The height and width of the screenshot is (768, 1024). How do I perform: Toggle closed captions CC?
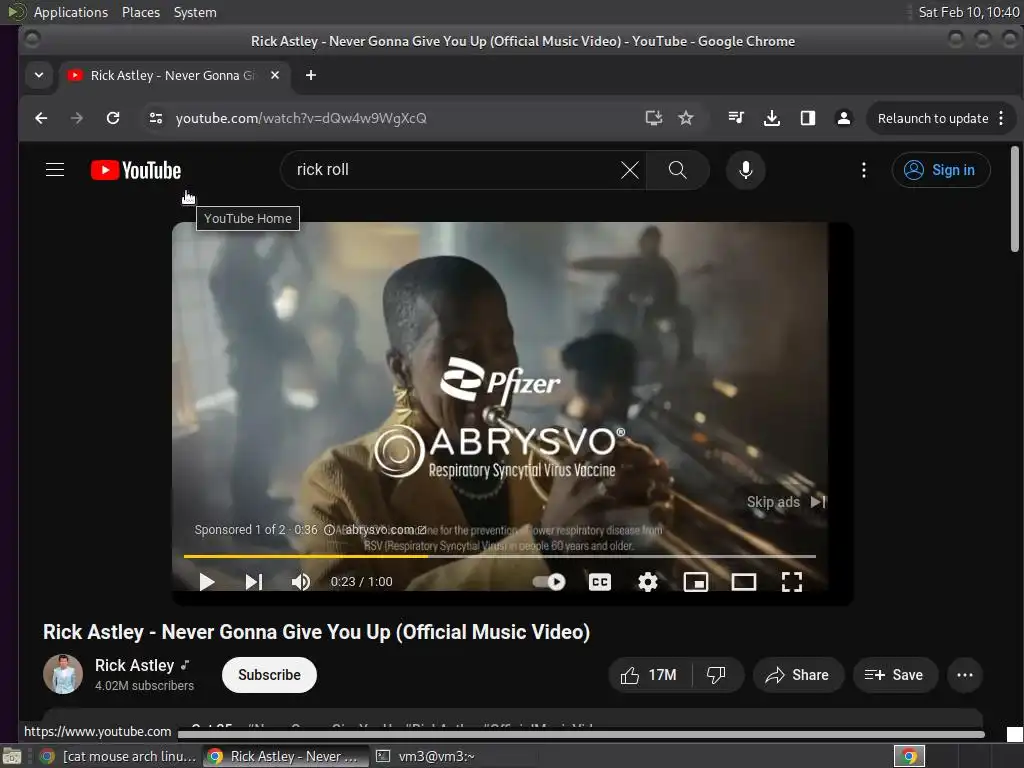coord(600,582)
